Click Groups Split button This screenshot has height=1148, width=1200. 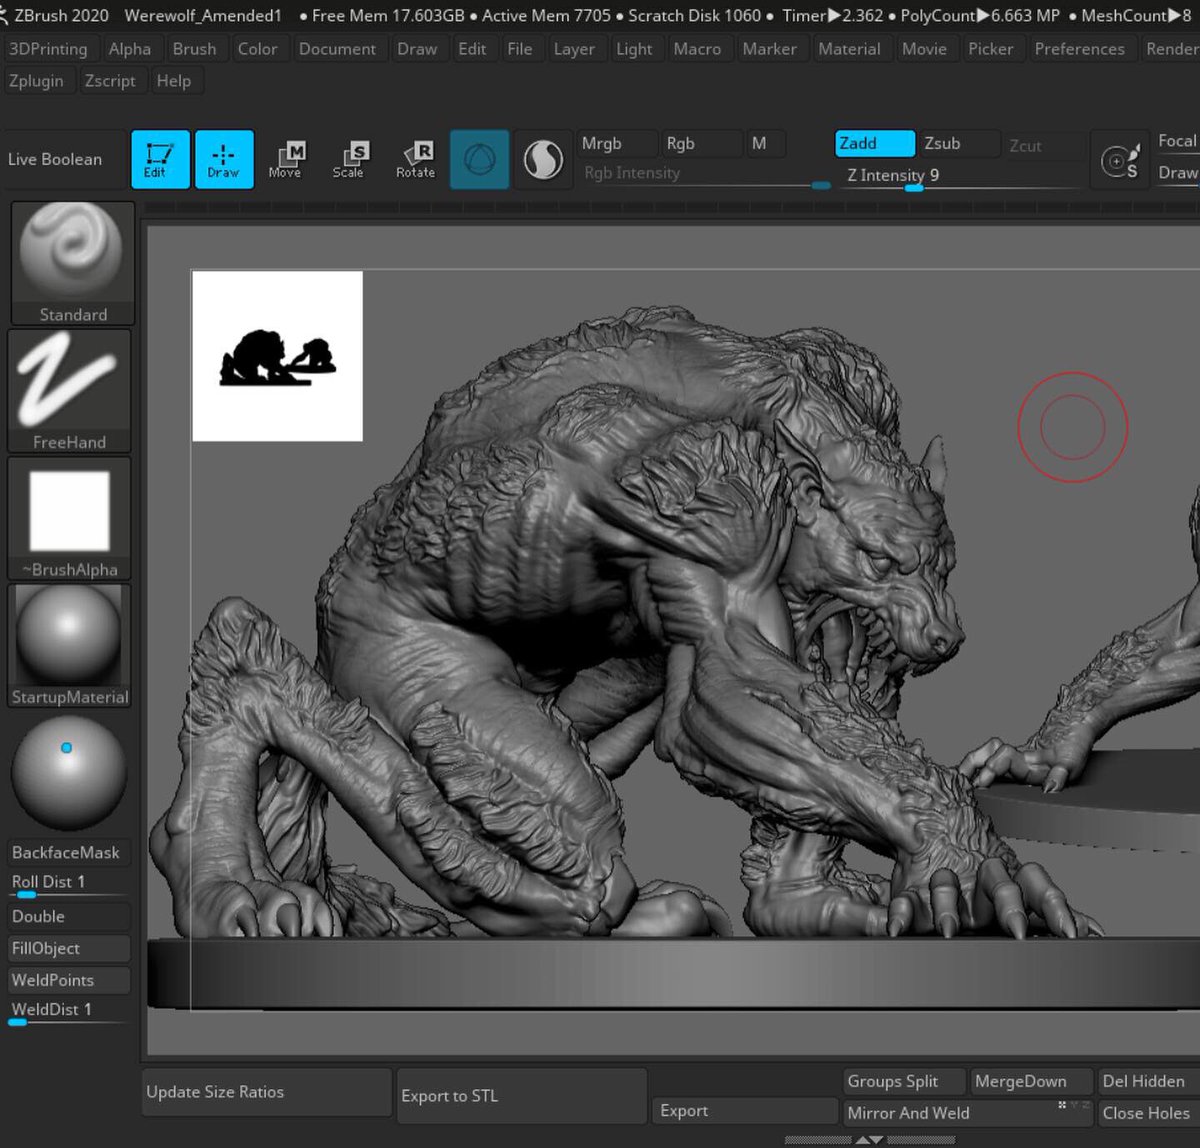[x=905, y=1082]
